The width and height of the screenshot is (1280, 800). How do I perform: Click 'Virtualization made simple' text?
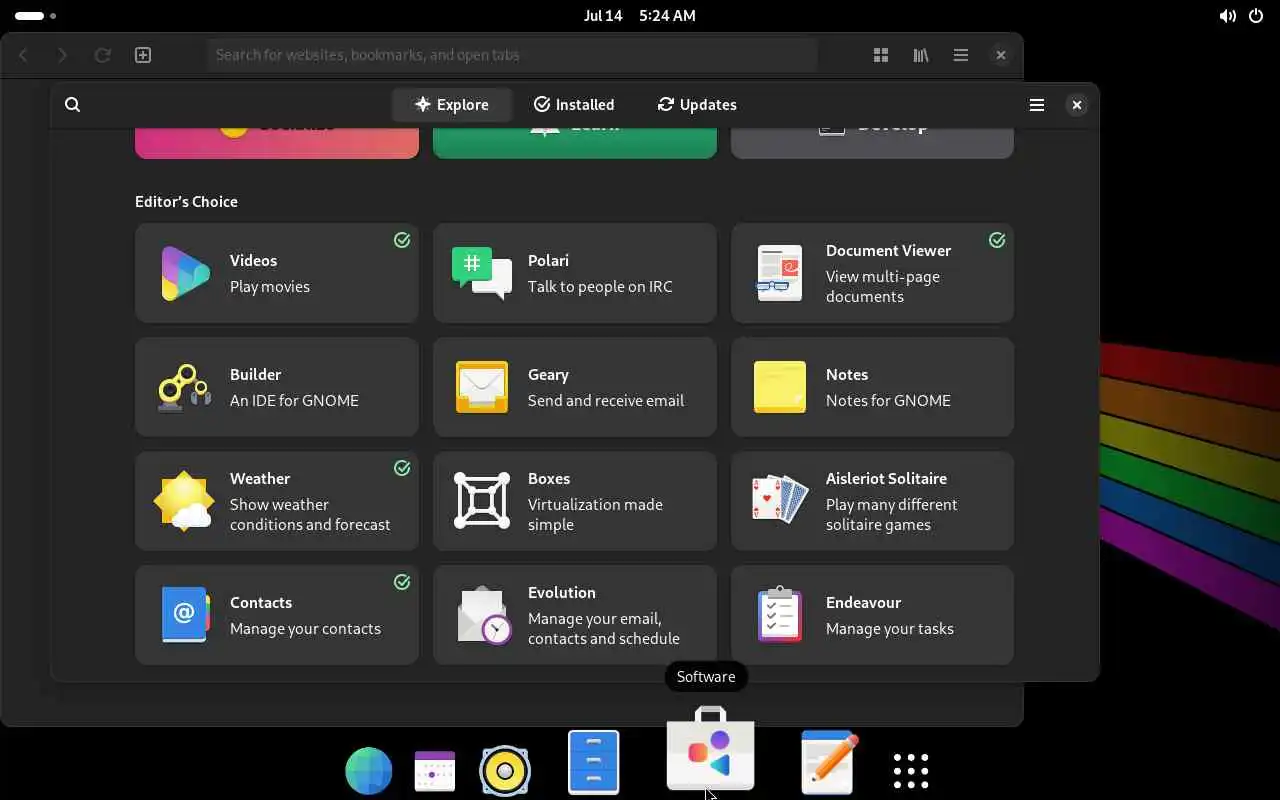pos(595,515)
